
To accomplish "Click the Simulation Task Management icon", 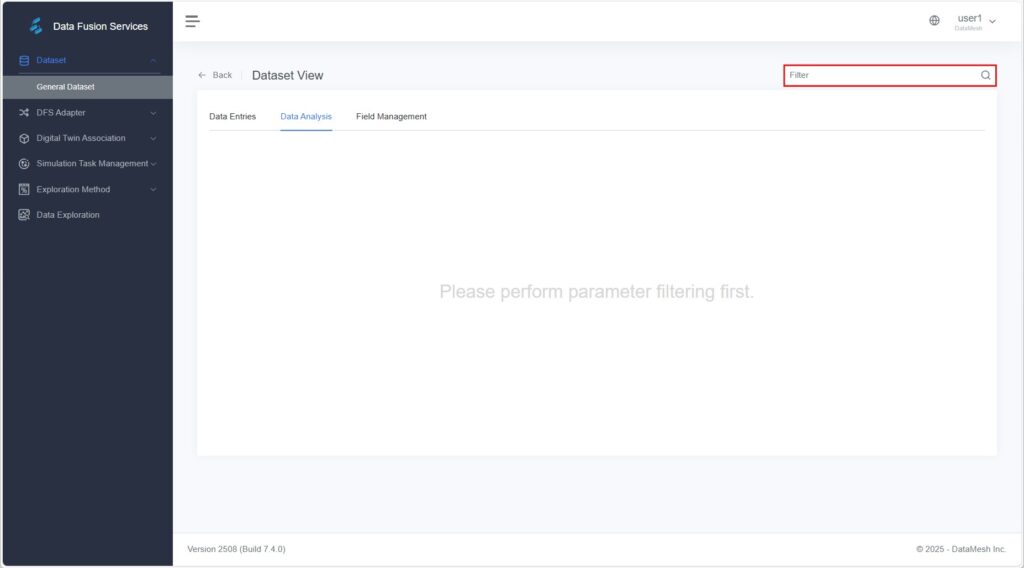I will click(24, 164).
